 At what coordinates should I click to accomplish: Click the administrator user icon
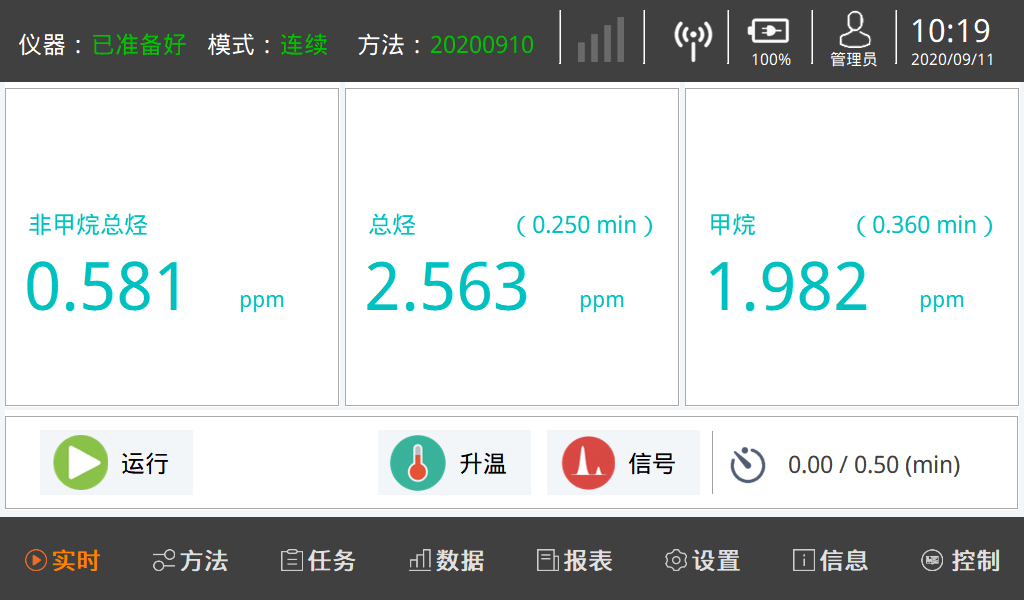853,32
